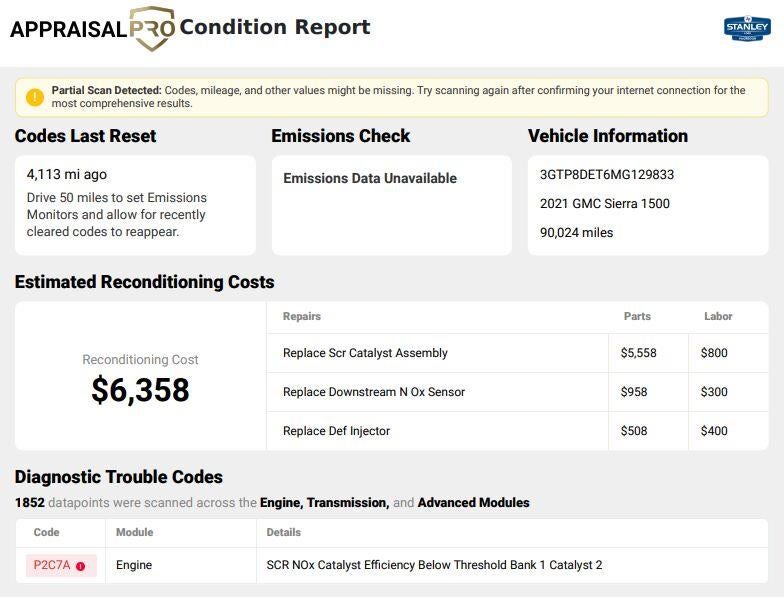Viewport: 784px width, 597px height.
Task: Click the 'Condition Report' title text
Action: 275,27
